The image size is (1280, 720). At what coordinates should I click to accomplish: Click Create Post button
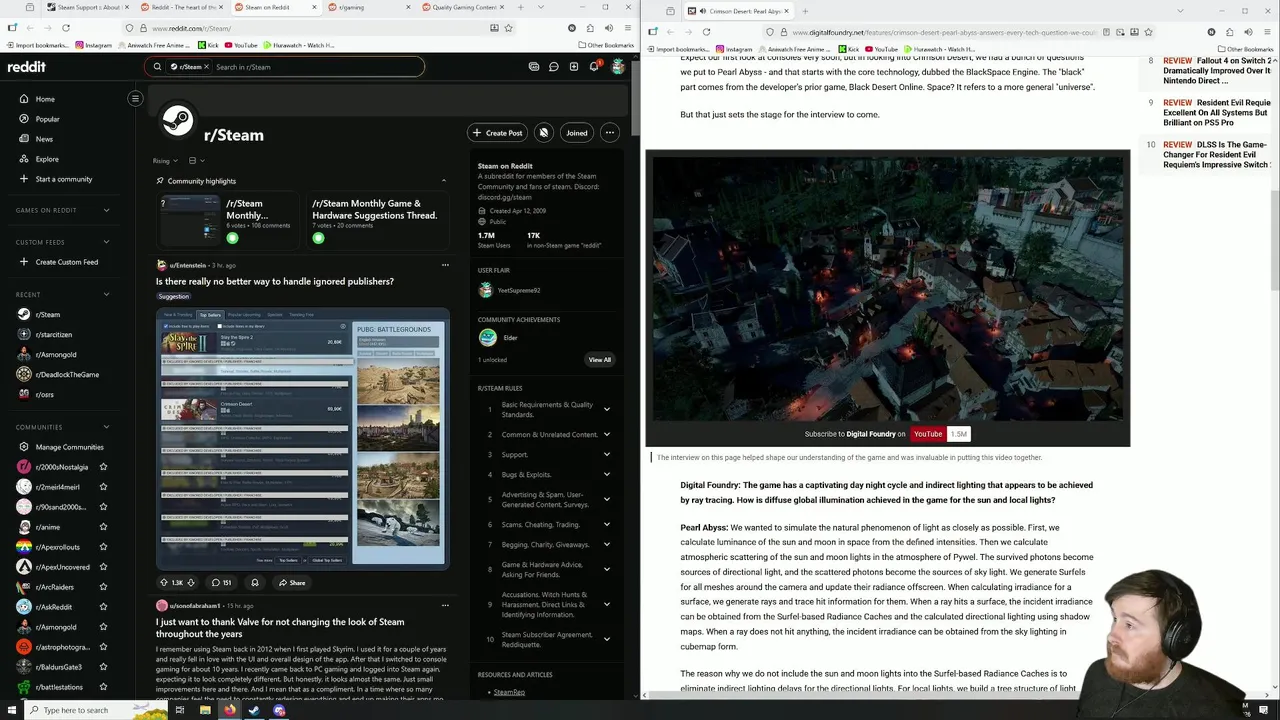tap(498, 133)
